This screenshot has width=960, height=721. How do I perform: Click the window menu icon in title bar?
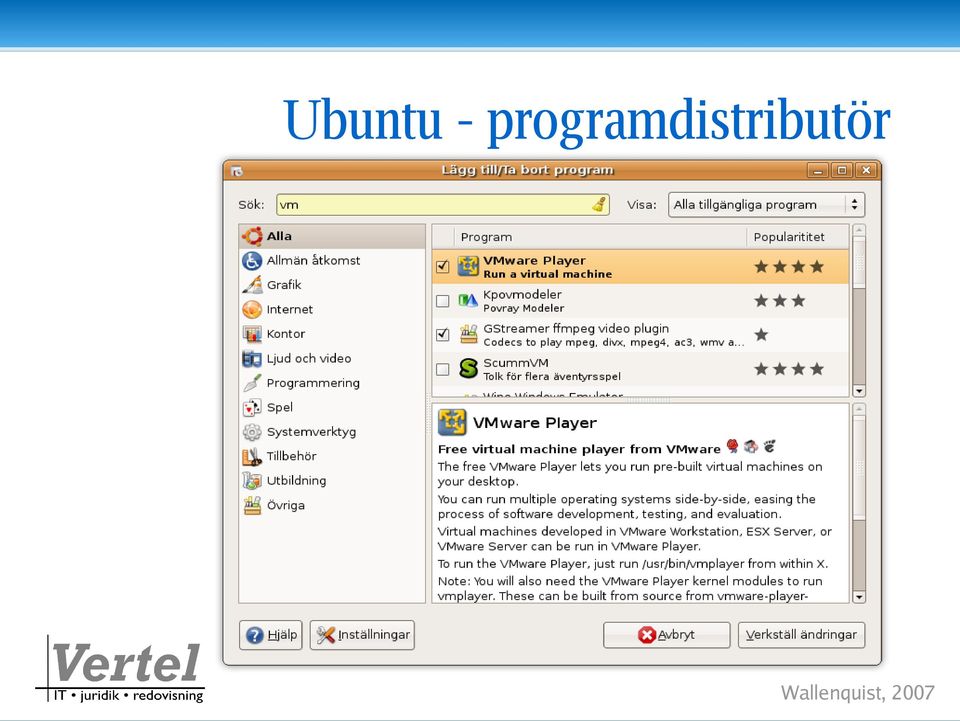[237, 171]
